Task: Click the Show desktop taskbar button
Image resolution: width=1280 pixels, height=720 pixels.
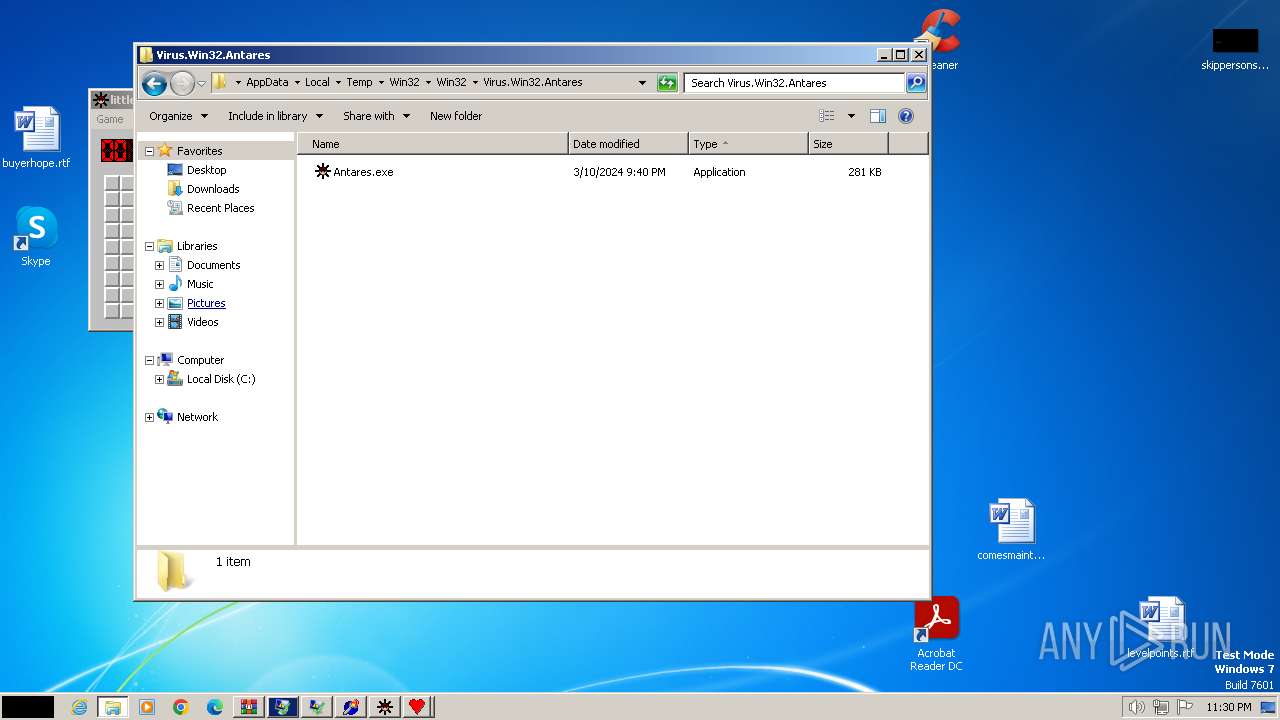Action: click(x=1270, y=707)
